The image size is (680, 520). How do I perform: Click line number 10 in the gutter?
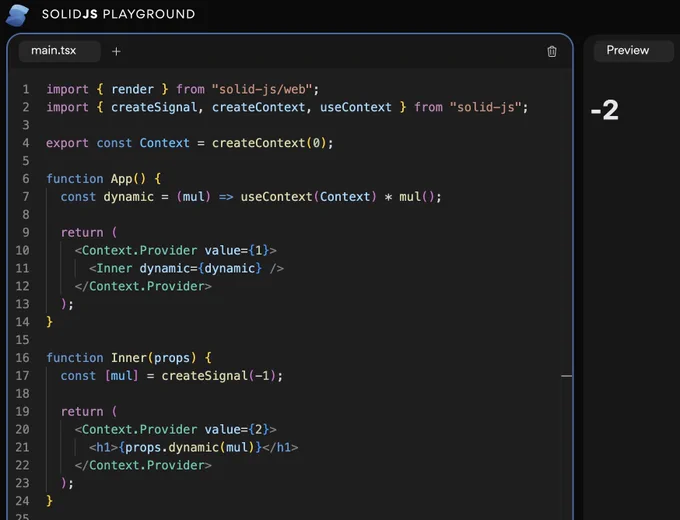[x=23, y=251]
